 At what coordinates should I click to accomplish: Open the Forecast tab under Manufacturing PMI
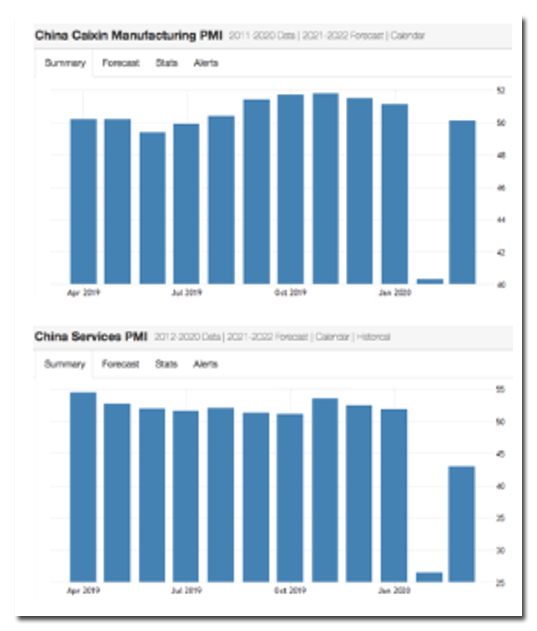pyautogui.click(x=121, y=63)
